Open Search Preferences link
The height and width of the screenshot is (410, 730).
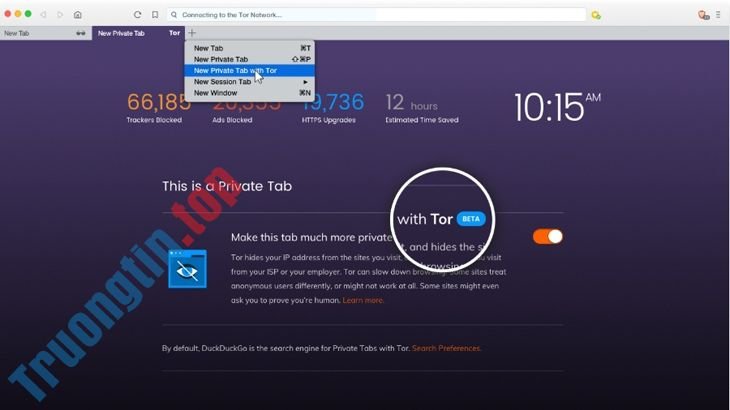446,348
